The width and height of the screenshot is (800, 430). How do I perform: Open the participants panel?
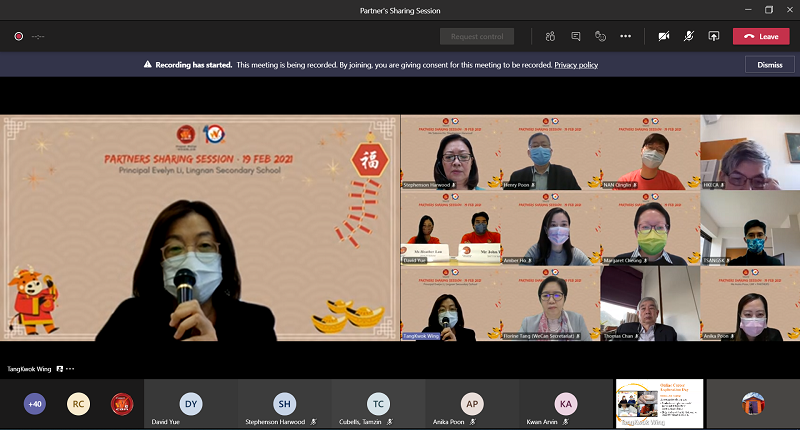(550, 36)
